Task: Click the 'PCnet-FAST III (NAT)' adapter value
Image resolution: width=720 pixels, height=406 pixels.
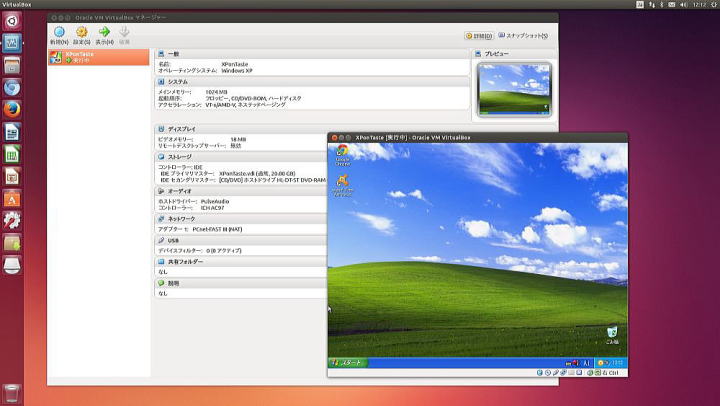Action: pos(217,229)
